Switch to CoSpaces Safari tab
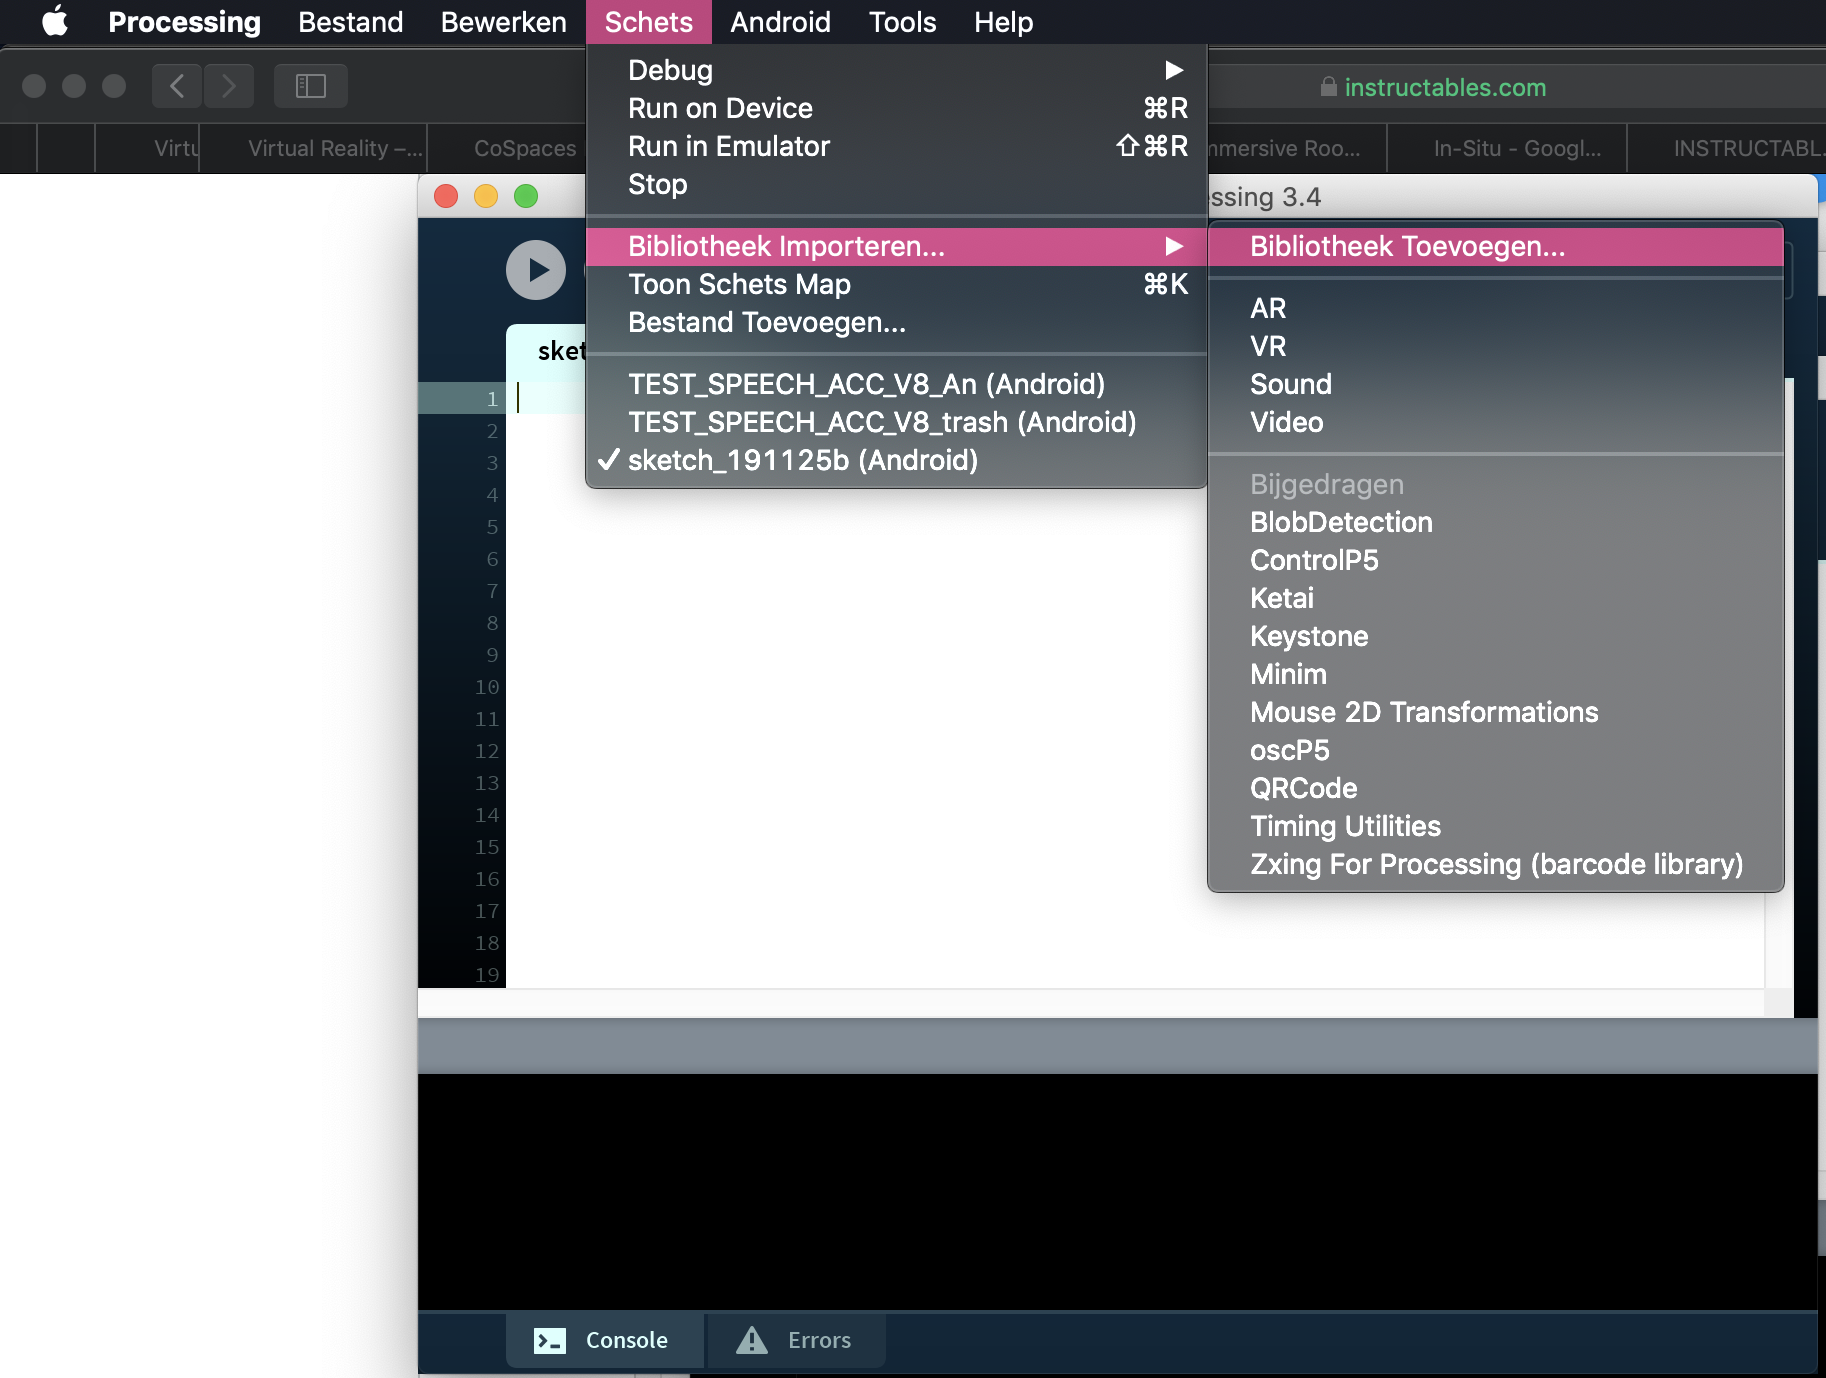 [508, 148]
